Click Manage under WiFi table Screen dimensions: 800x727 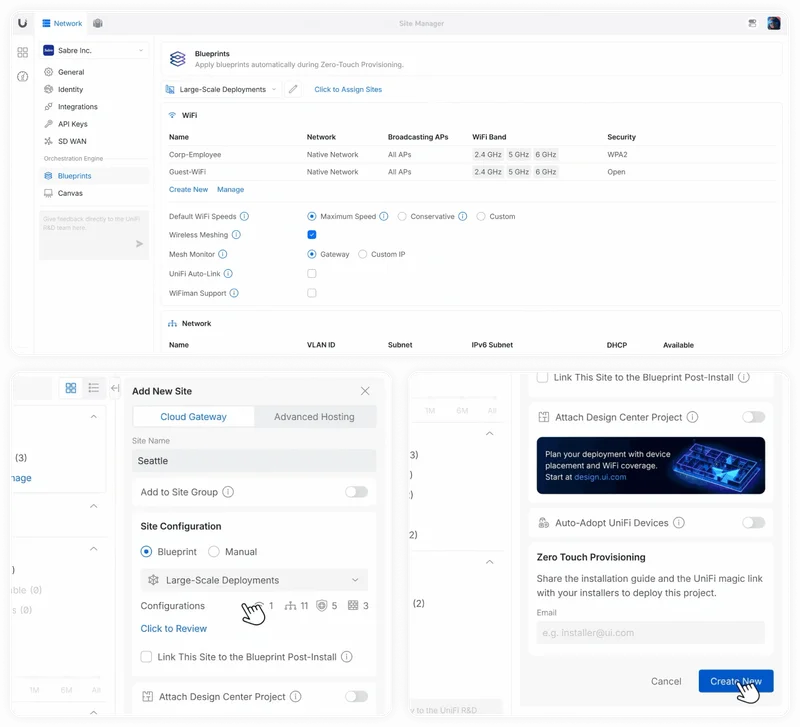(x=231, y=189)
